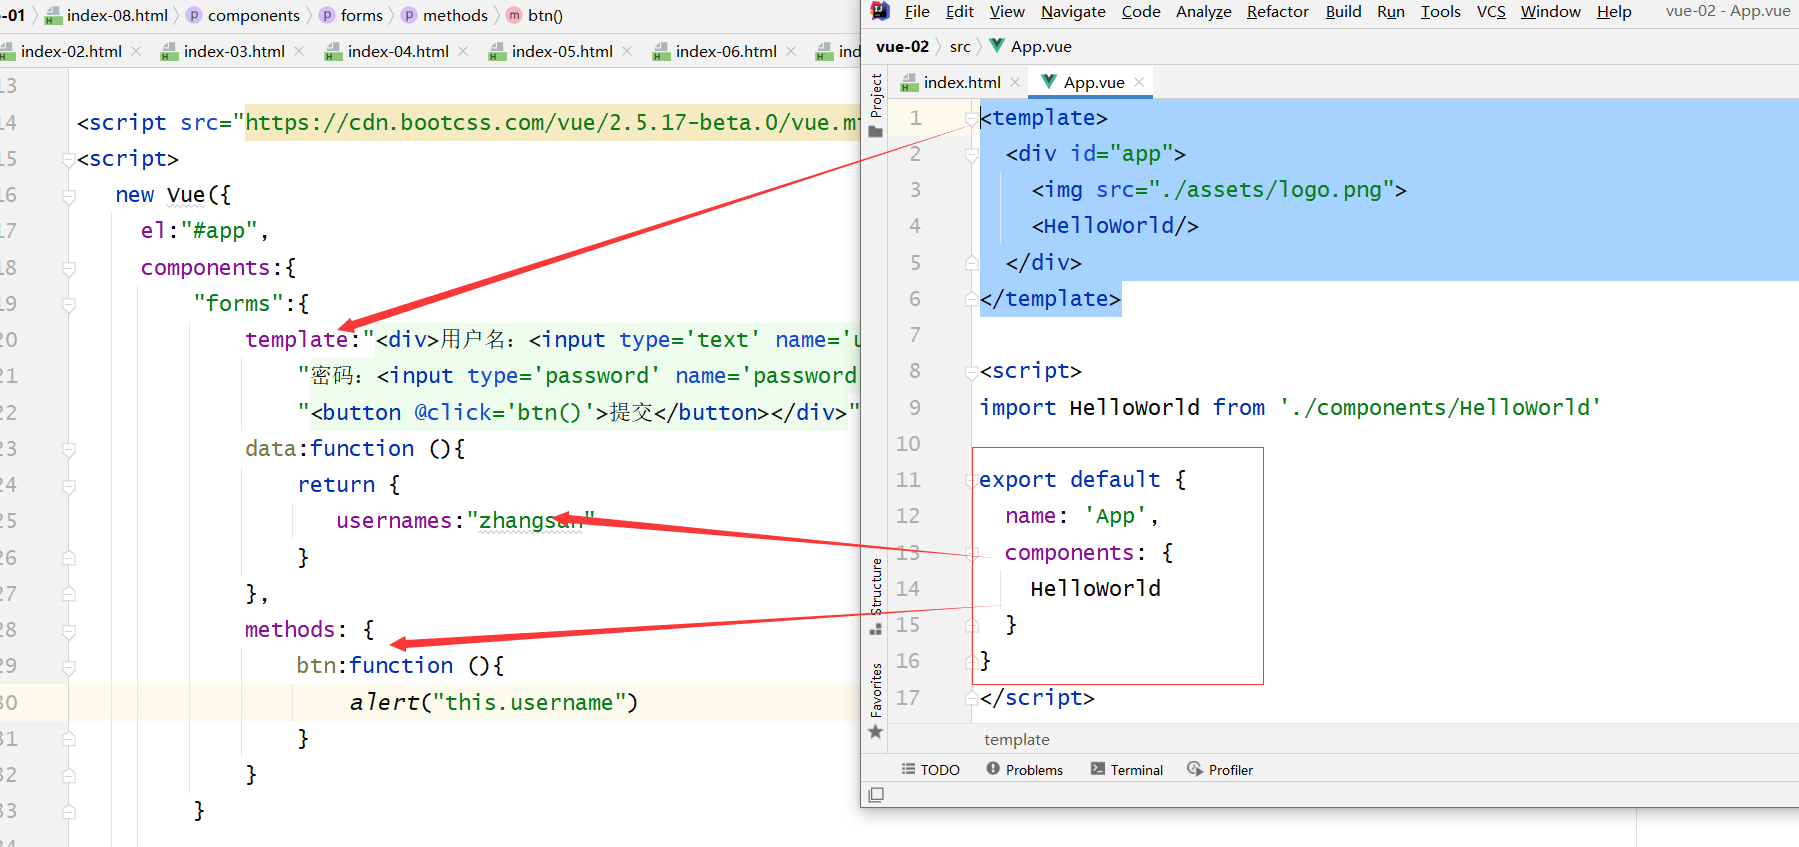1799x847 pixels.
Task: Collapse the template tag fold on line 1
Action: (x=971, y=119)
